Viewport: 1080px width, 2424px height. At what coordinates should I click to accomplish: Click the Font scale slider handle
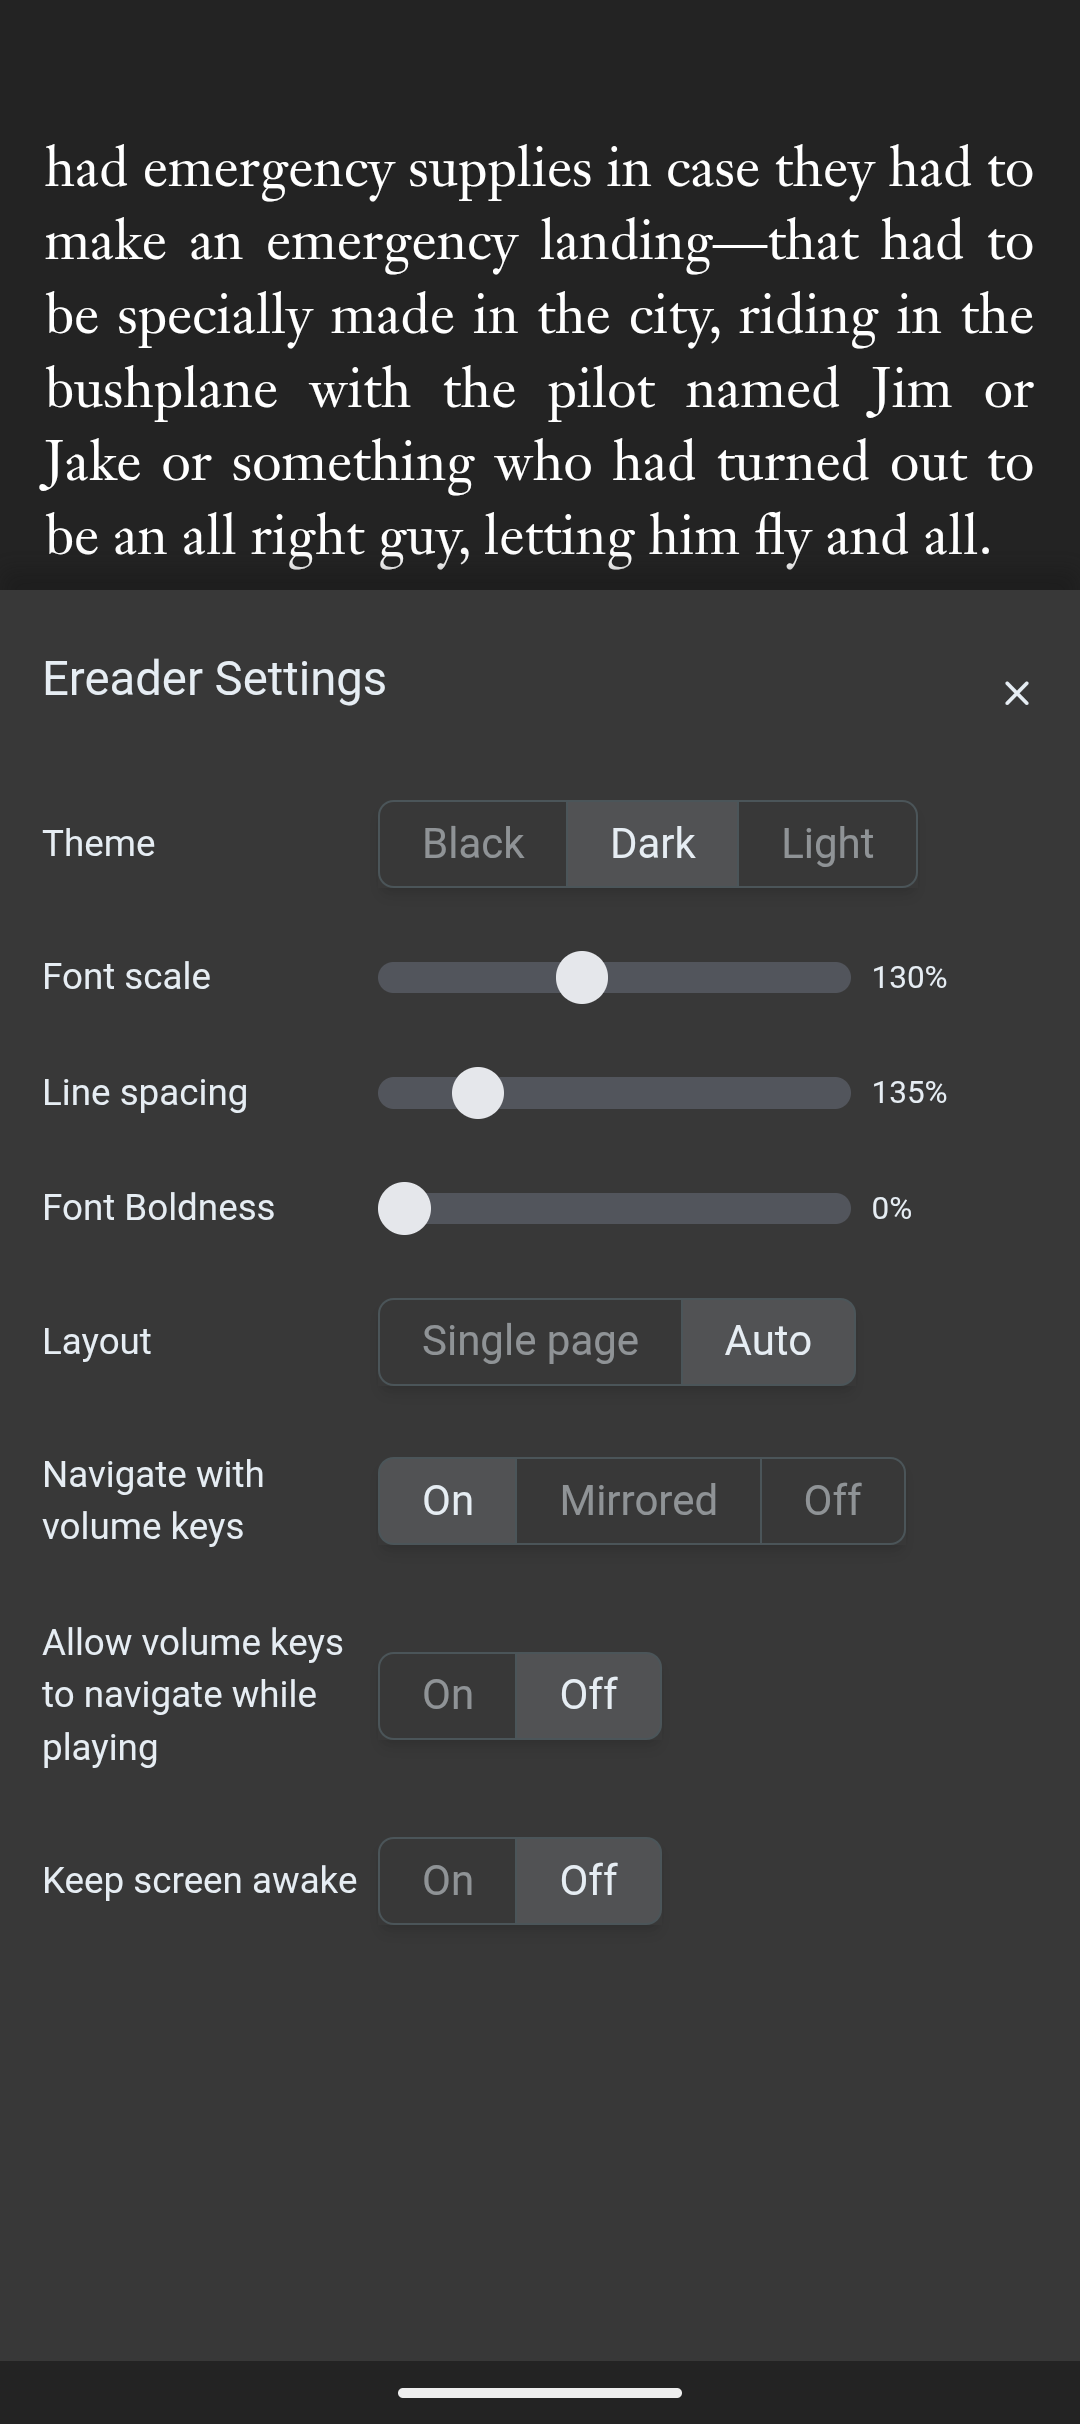coord(582,977)
